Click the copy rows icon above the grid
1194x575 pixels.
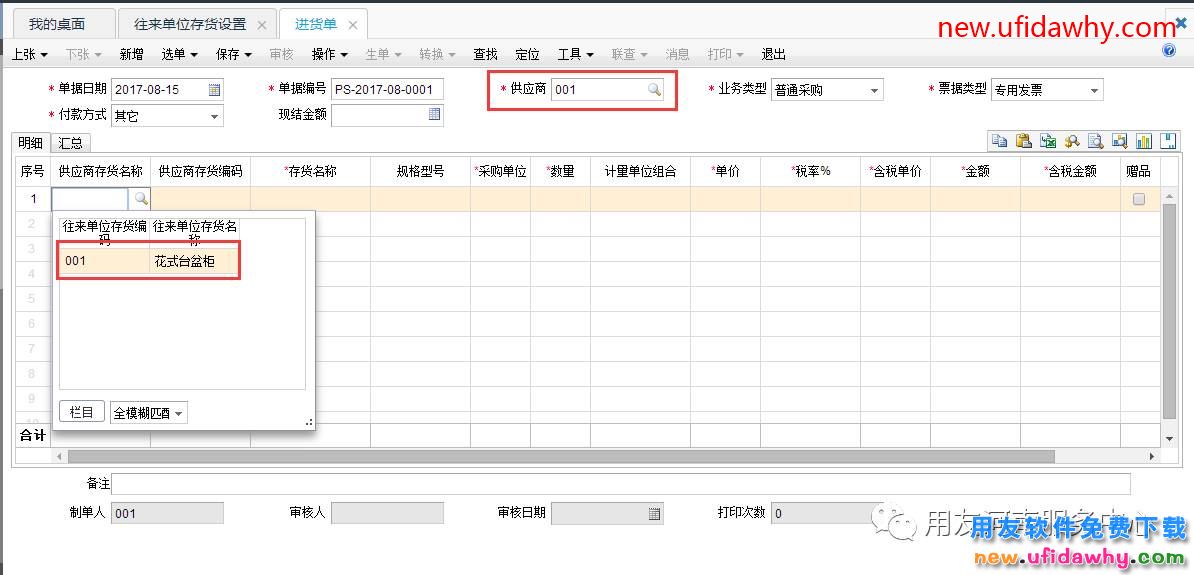[999, 141]
